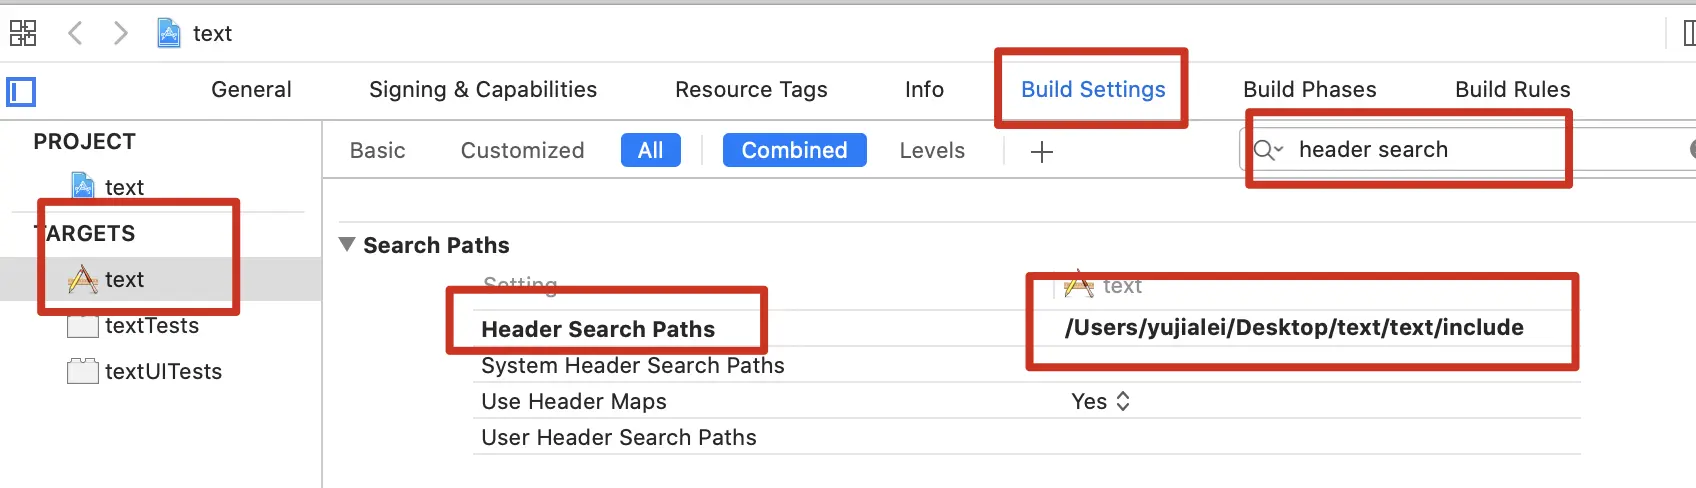
Task: Open the Signing & Capabilities tab
Action: [482, 90]
